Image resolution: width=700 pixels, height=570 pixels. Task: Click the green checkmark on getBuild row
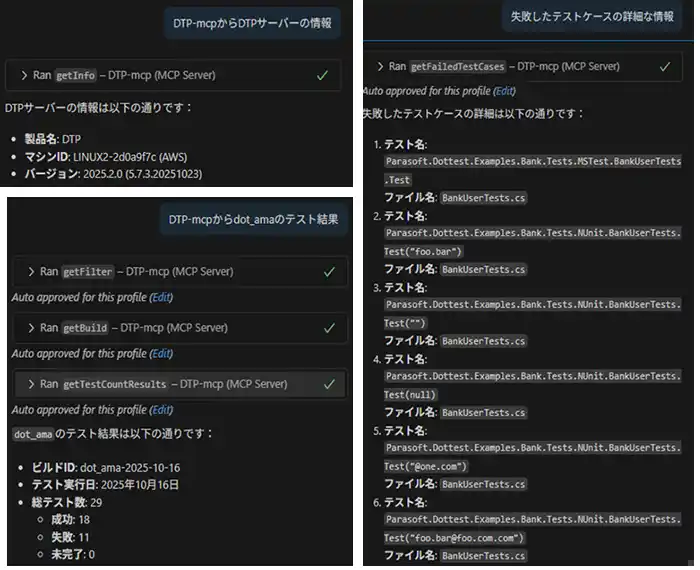(x=329, y=328)
